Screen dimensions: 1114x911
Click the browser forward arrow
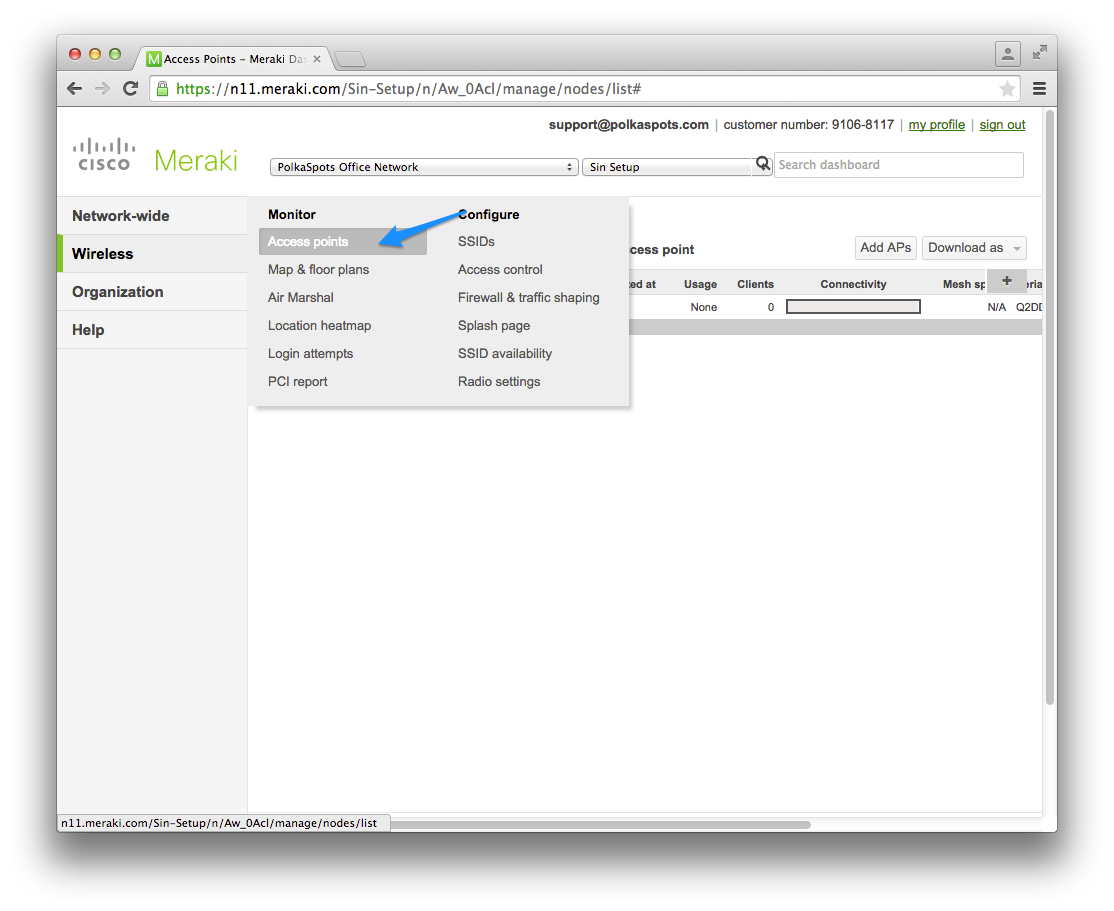coord(102,89)
